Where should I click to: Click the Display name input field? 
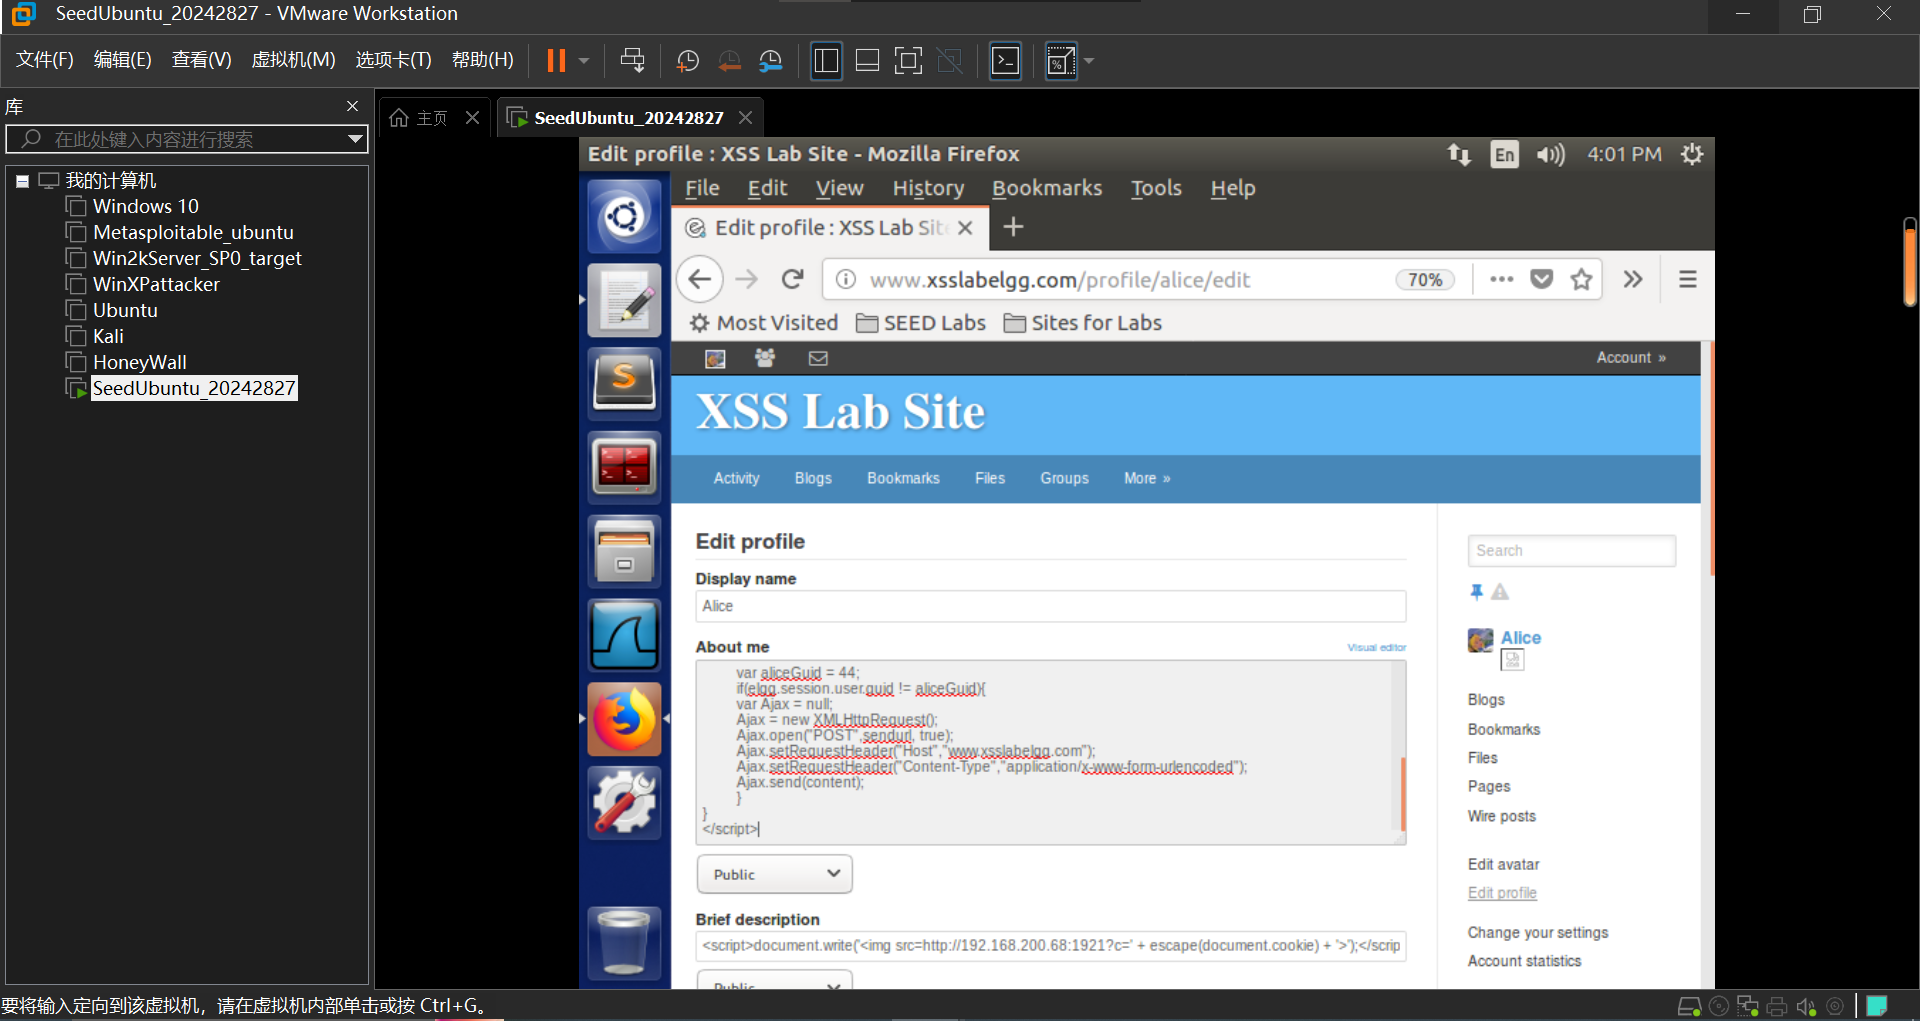point(1050,606)
